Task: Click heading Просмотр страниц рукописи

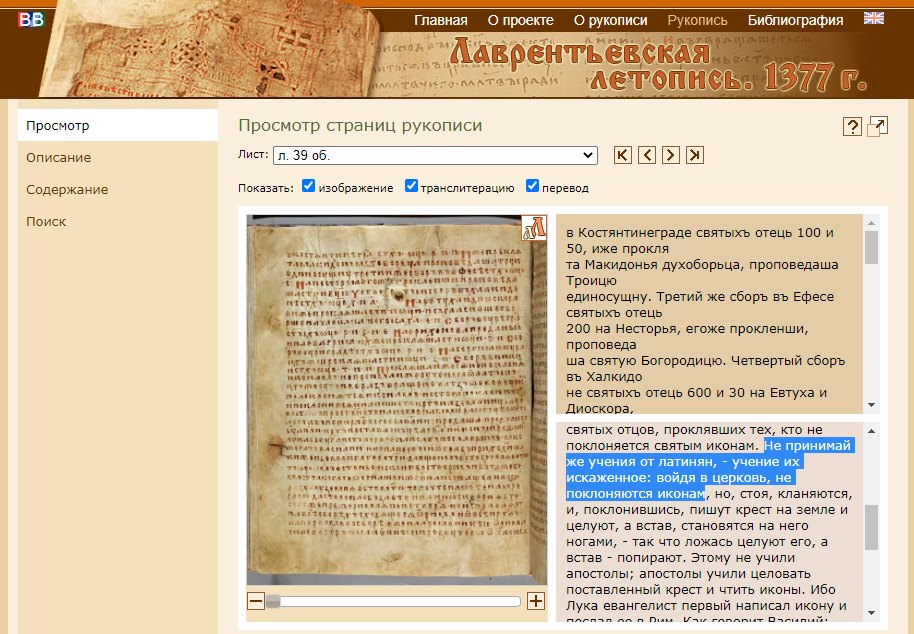Action: [x=360, y=125]
